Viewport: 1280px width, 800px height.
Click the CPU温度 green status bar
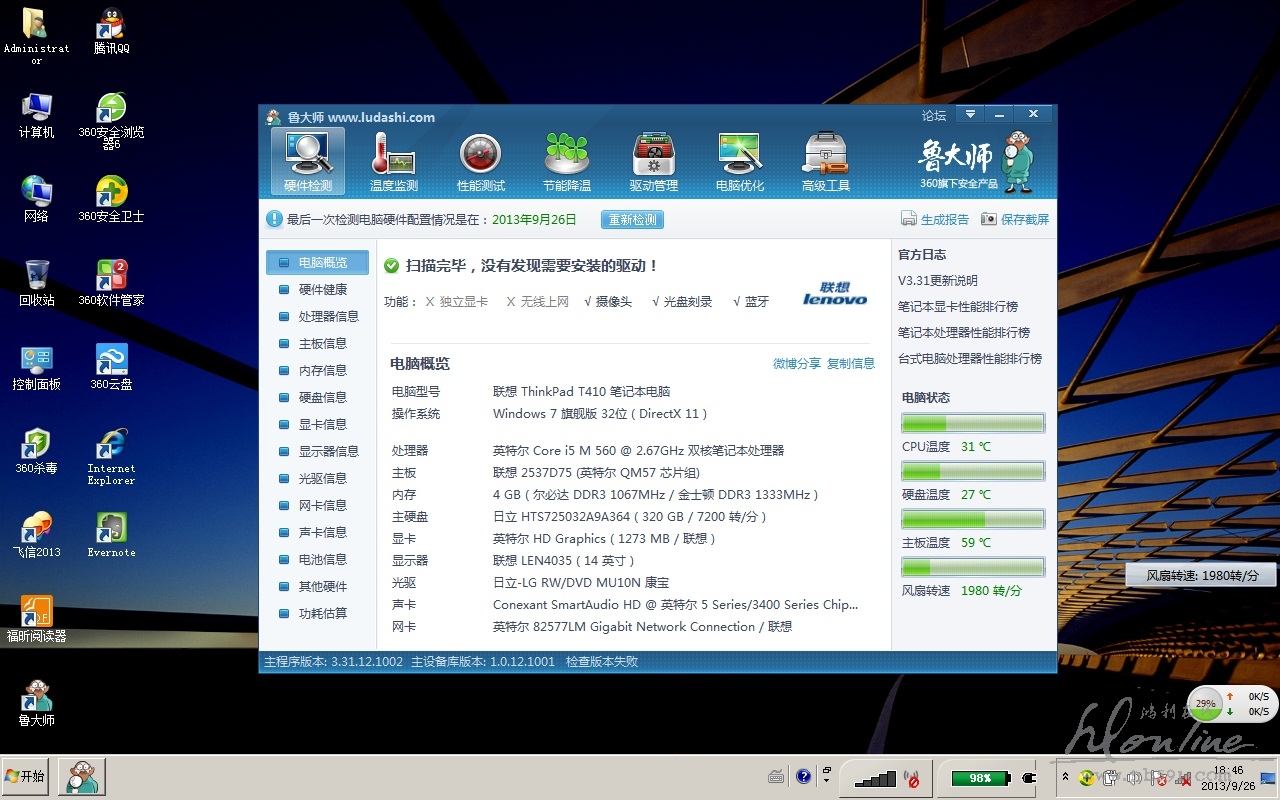(x=972, y=423)
